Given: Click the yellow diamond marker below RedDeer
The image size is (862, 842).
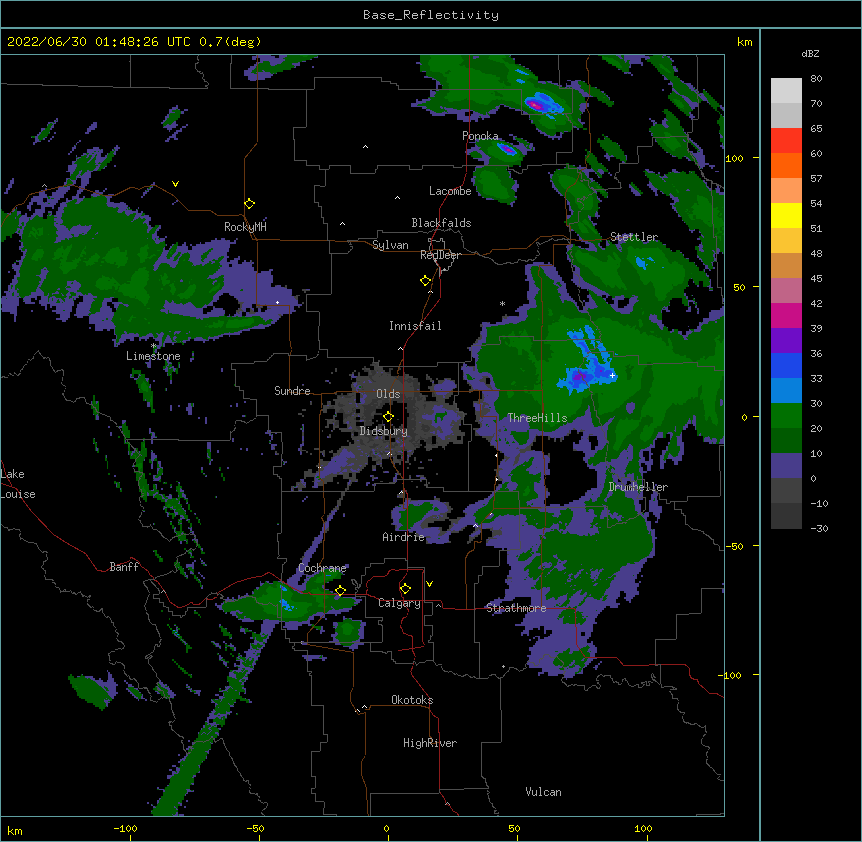Looking at the screenshot, I should (426, 281).
